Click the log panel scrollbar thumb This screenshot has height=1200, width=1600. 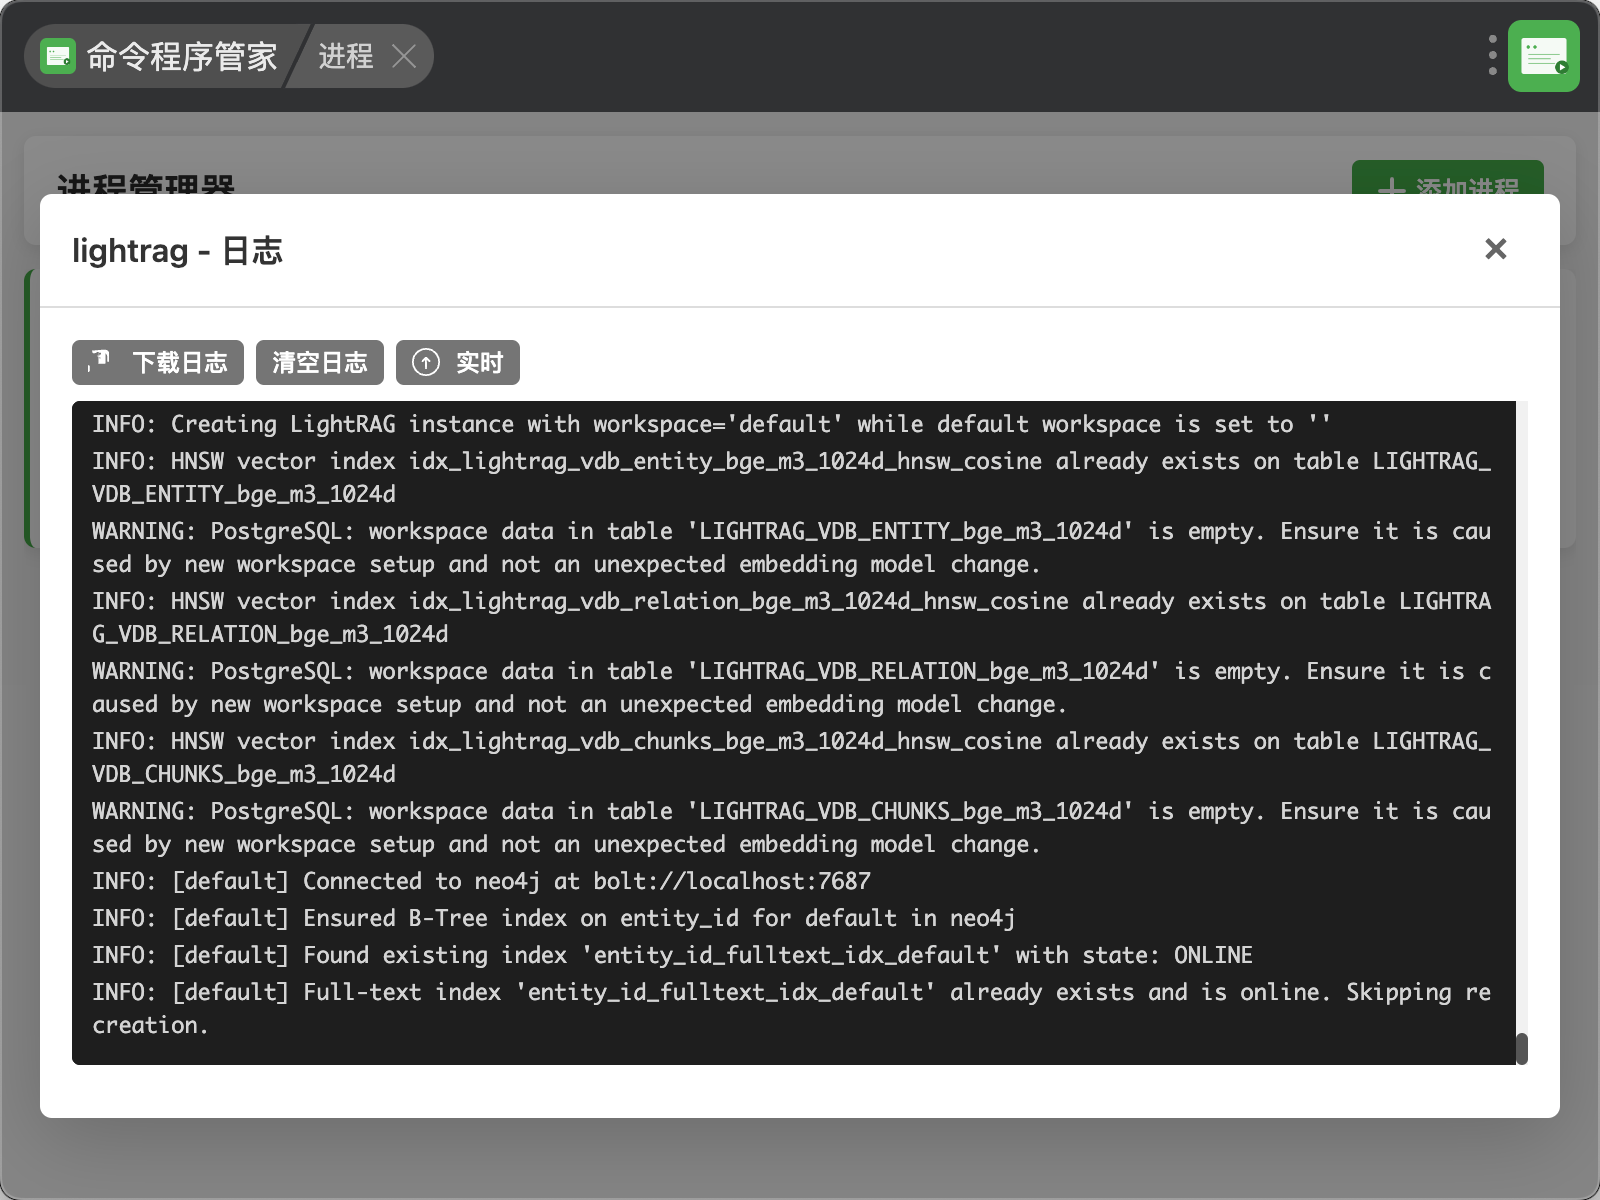click(x=1522, y=1048)
